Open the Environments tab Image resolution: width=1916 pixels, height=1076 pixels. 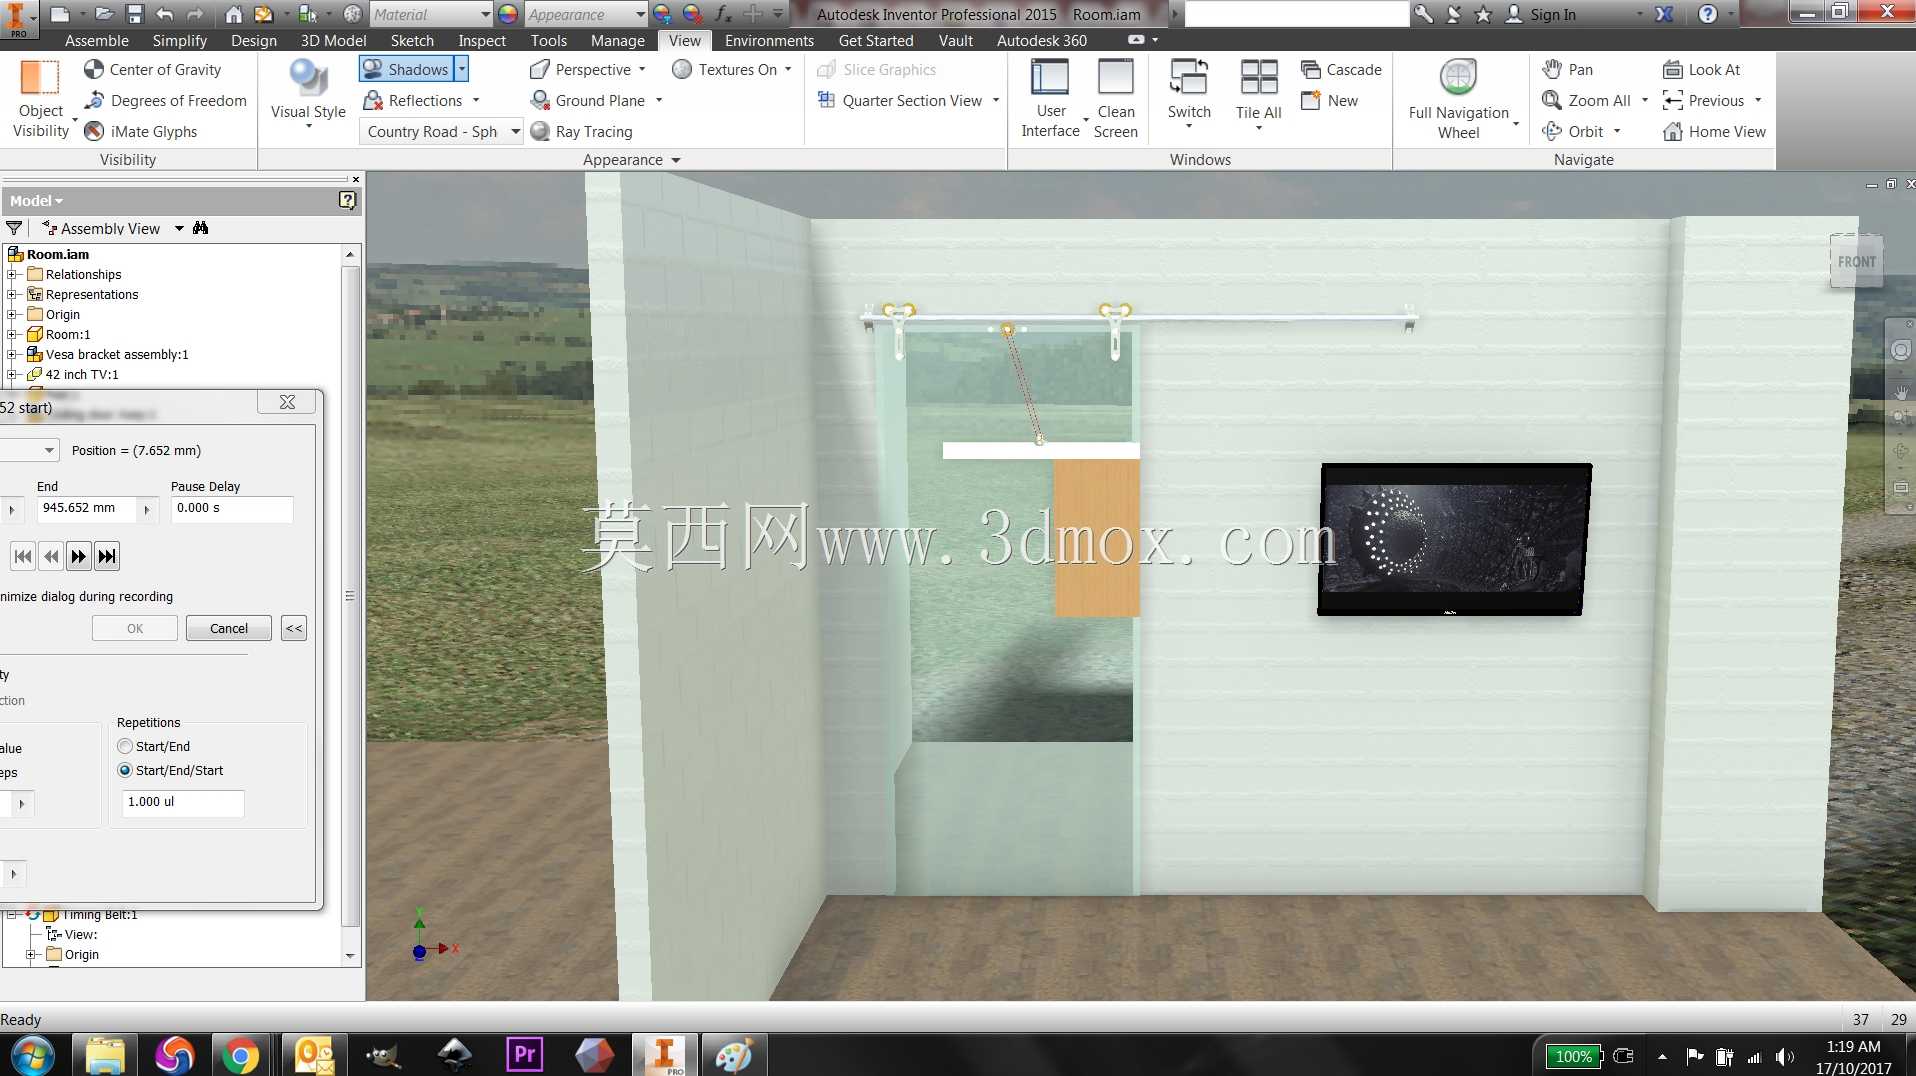click(x=769, y=40)
